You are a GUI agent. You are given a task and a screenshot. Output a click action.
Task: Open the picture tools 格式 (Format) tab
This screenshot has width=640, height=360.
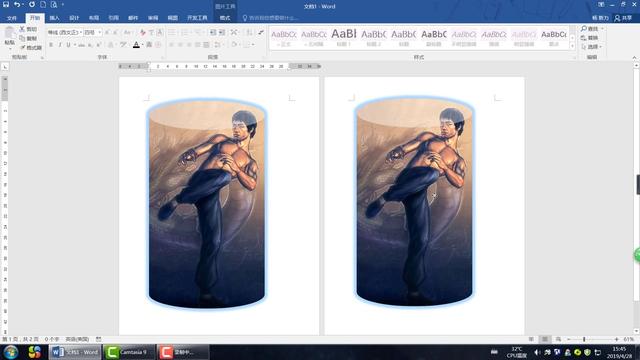tap(225, 18)
